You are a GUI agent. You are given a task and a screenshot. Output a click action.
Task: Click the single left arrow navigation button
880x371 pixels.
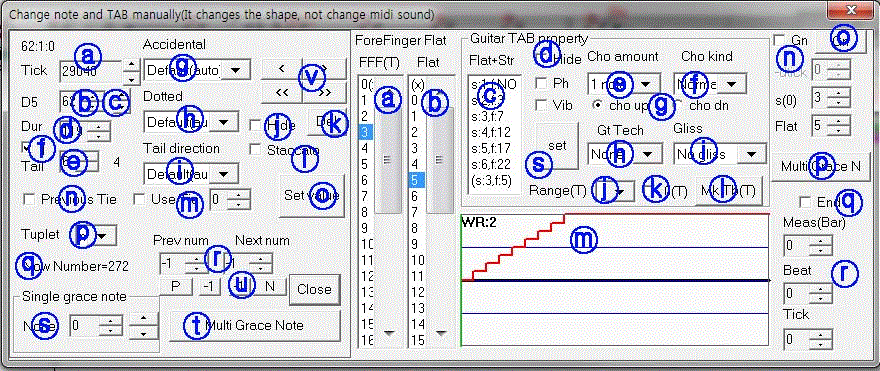click(x=282, y=69)
